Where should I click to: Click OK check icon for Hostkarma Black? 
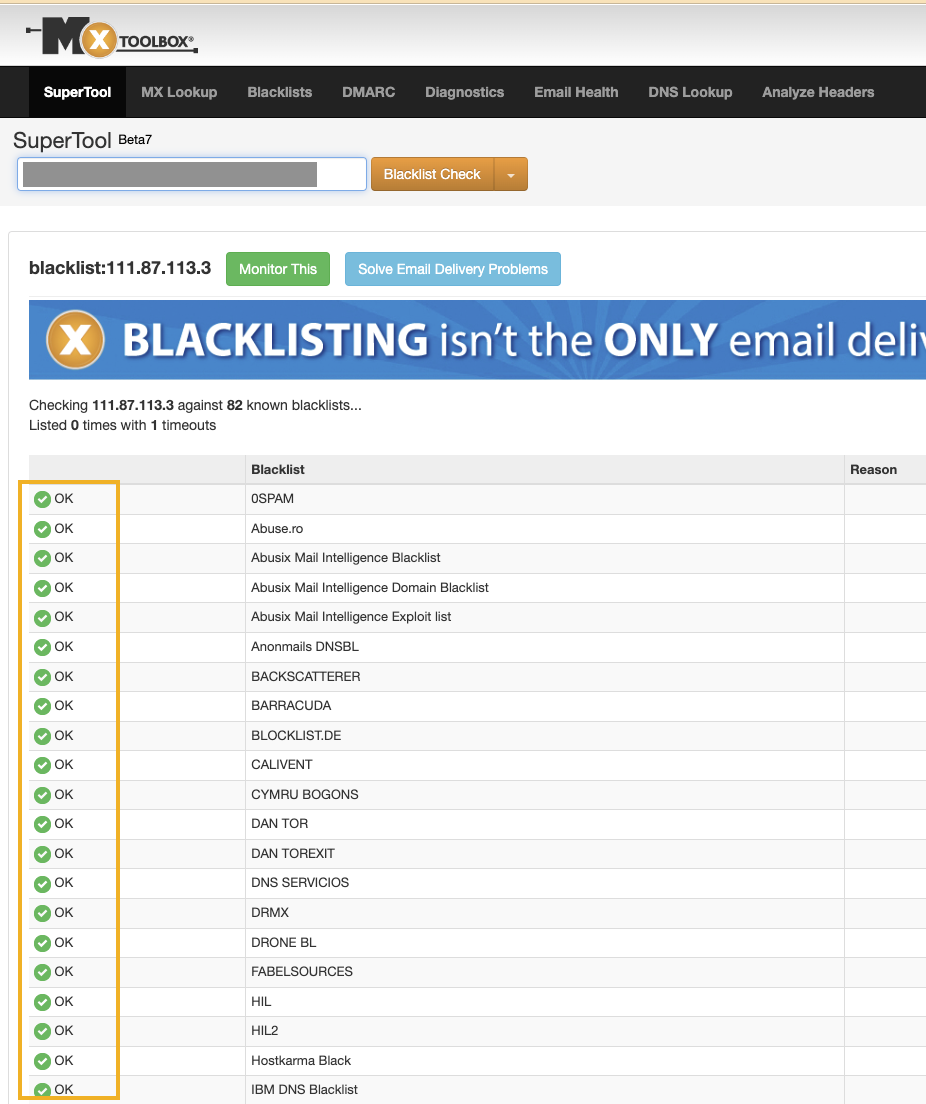(42, 1061)
